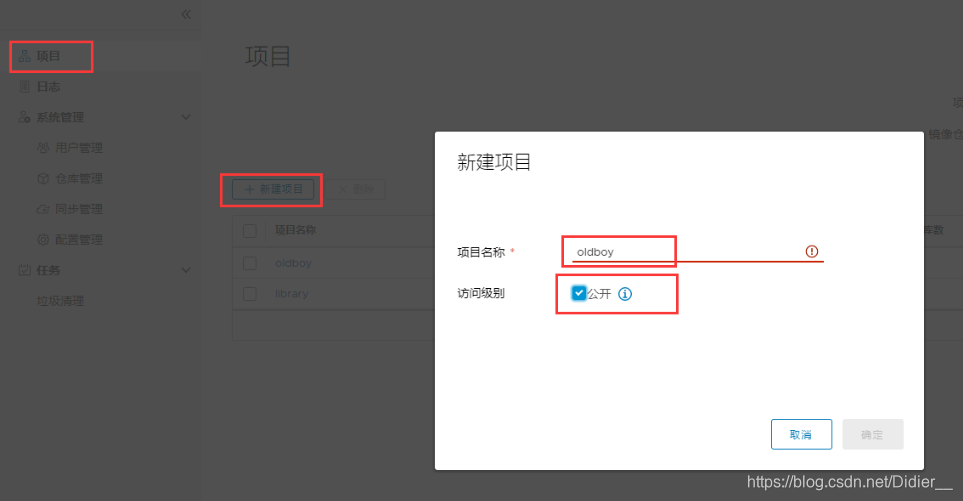Sort by 项目名称 column header
The image size is (963, 501).
click(295, 230)
